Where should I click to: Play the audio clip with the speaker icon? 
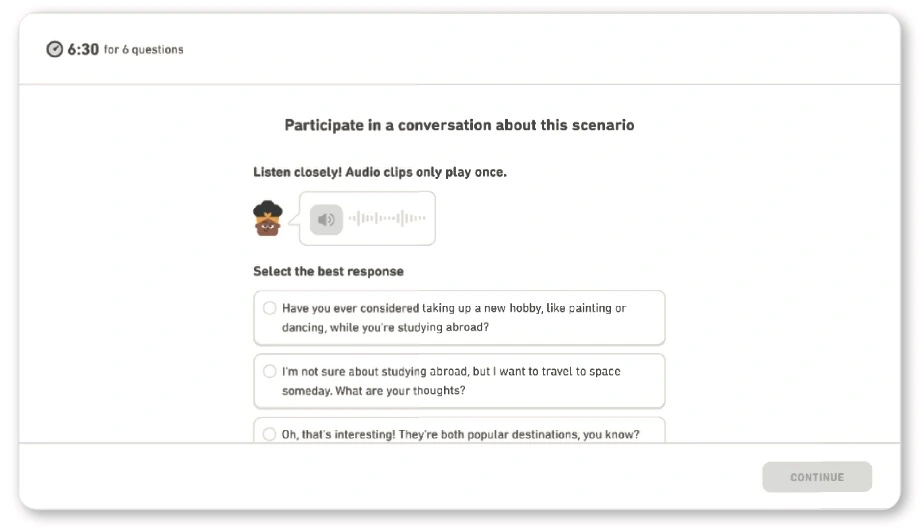click(x=326, y=219)
